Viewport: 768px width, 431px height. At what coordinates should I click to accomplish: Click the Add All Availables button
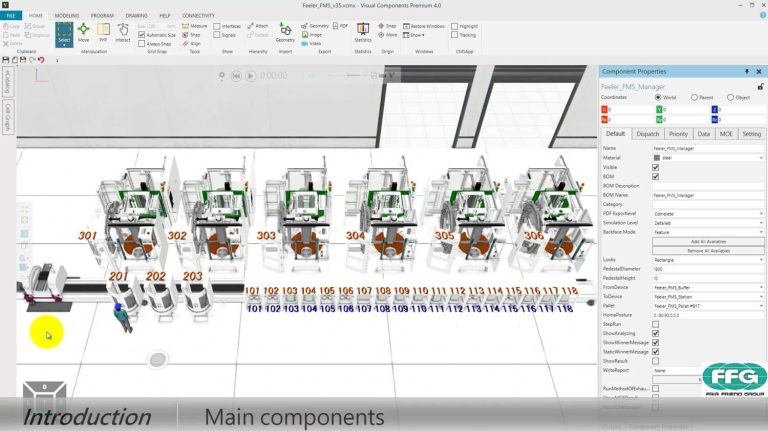point(708,241)
